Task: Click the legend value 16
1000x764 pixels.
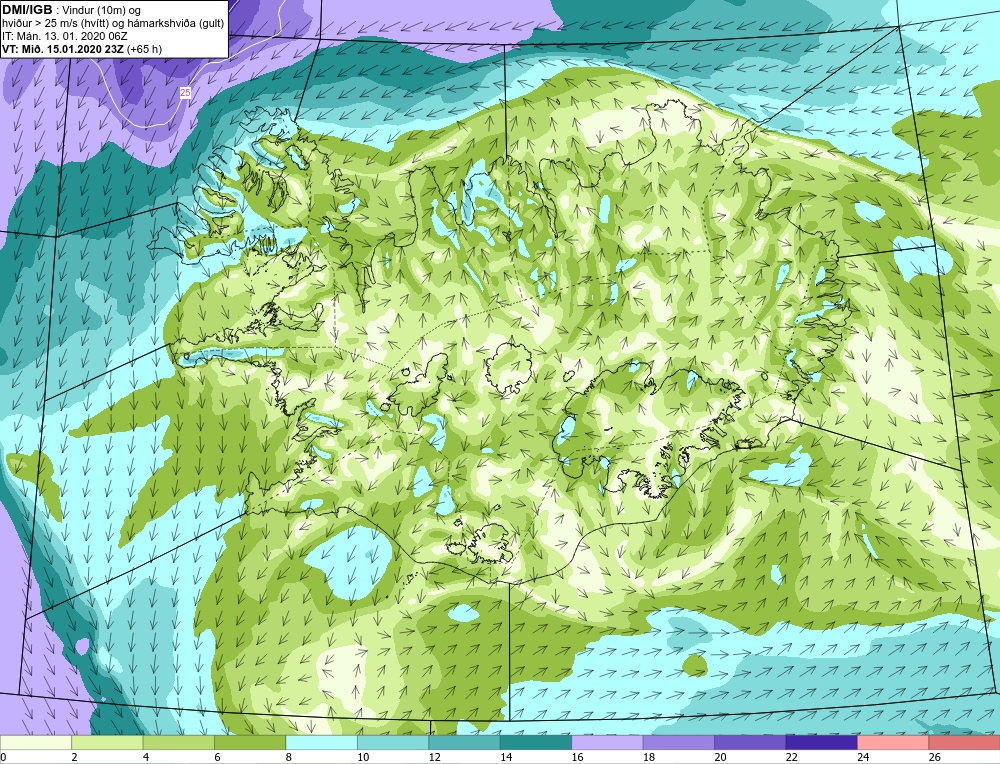Action: (578, 757)
